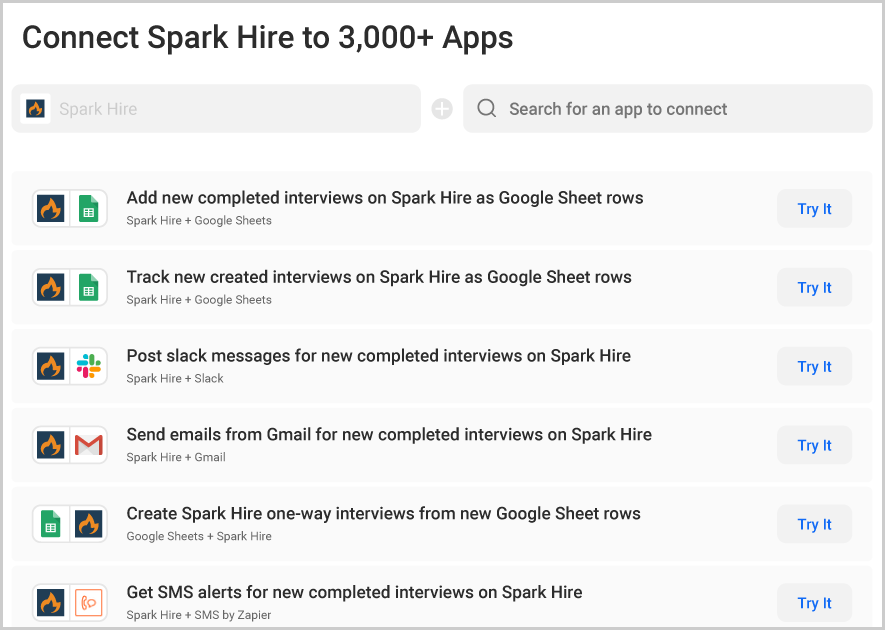This screenshot has width=885, height=630.
Task: Click Google Sheets icon in 'Track new created interviews' row
Action: point(89,287)
